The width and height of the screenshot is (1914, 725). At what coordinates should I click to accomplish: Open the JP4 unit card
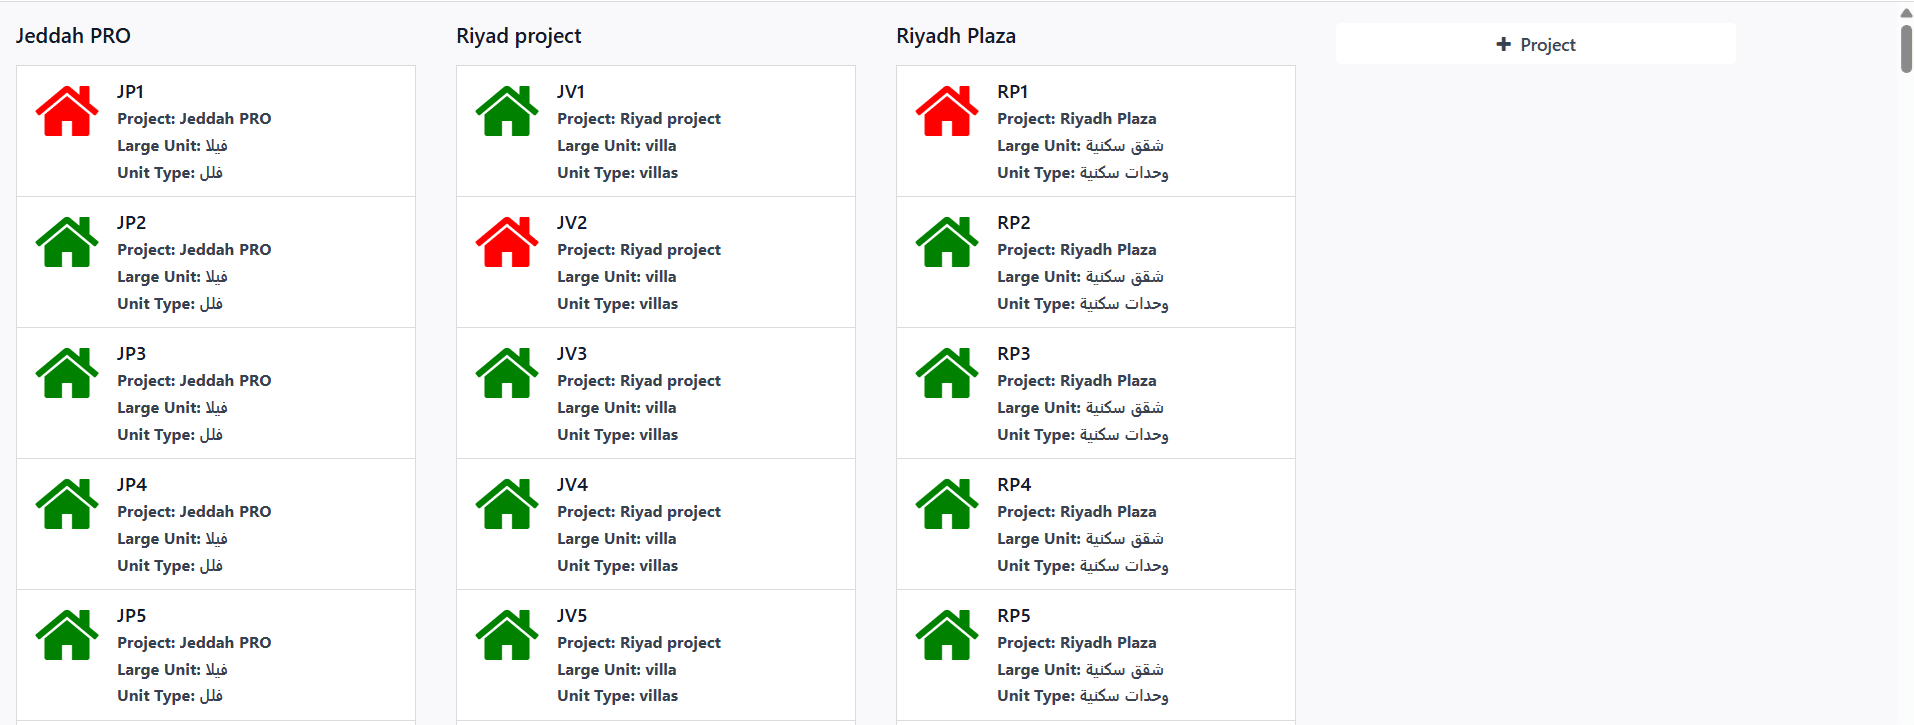point(215,524)
